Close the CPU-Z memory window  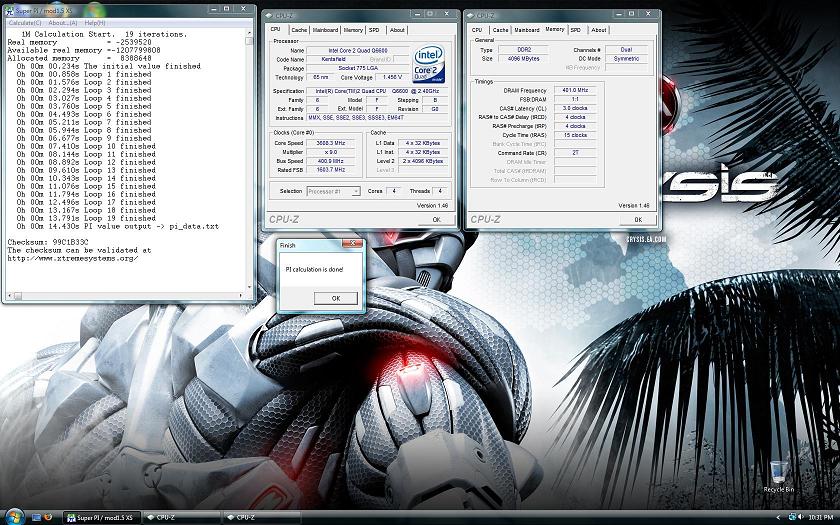coord(648,14)
